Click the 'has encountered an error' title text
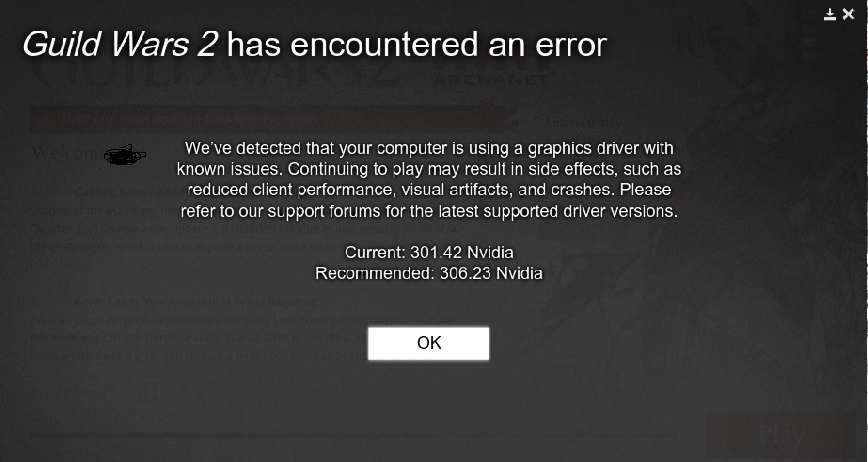 click(x=417, y=44)
